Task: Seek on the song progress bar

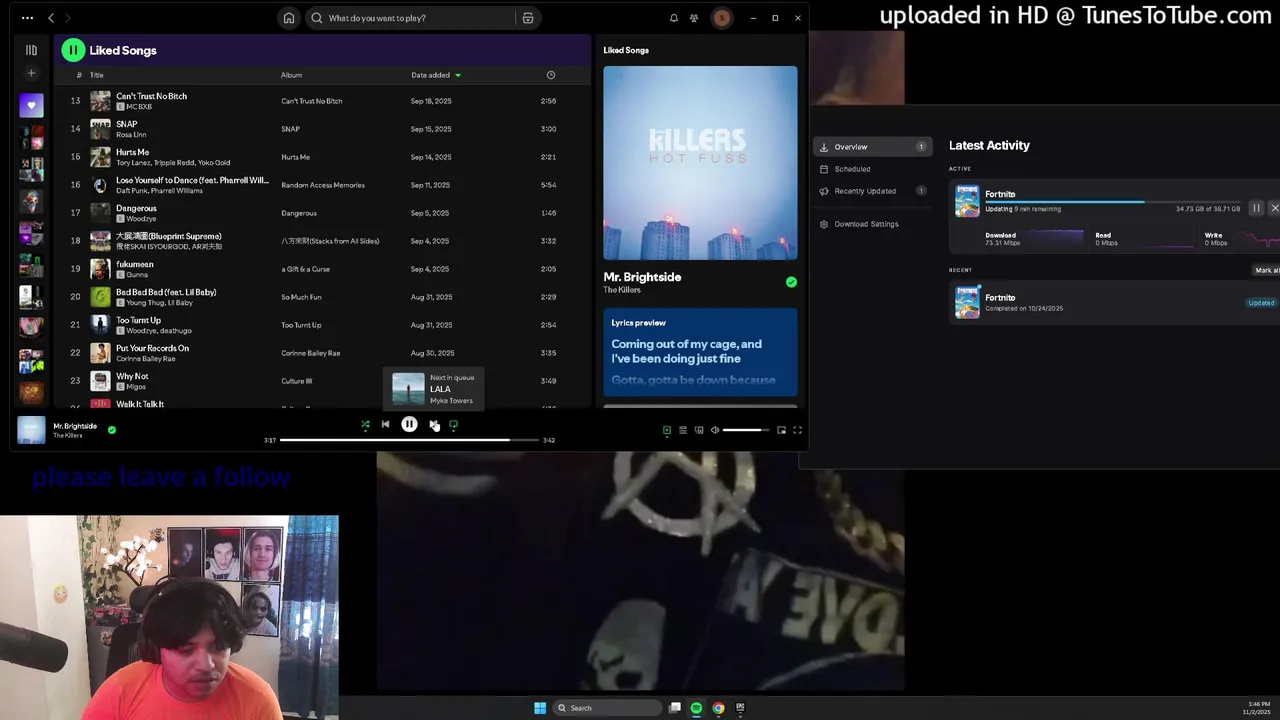Action: (409, 440)
